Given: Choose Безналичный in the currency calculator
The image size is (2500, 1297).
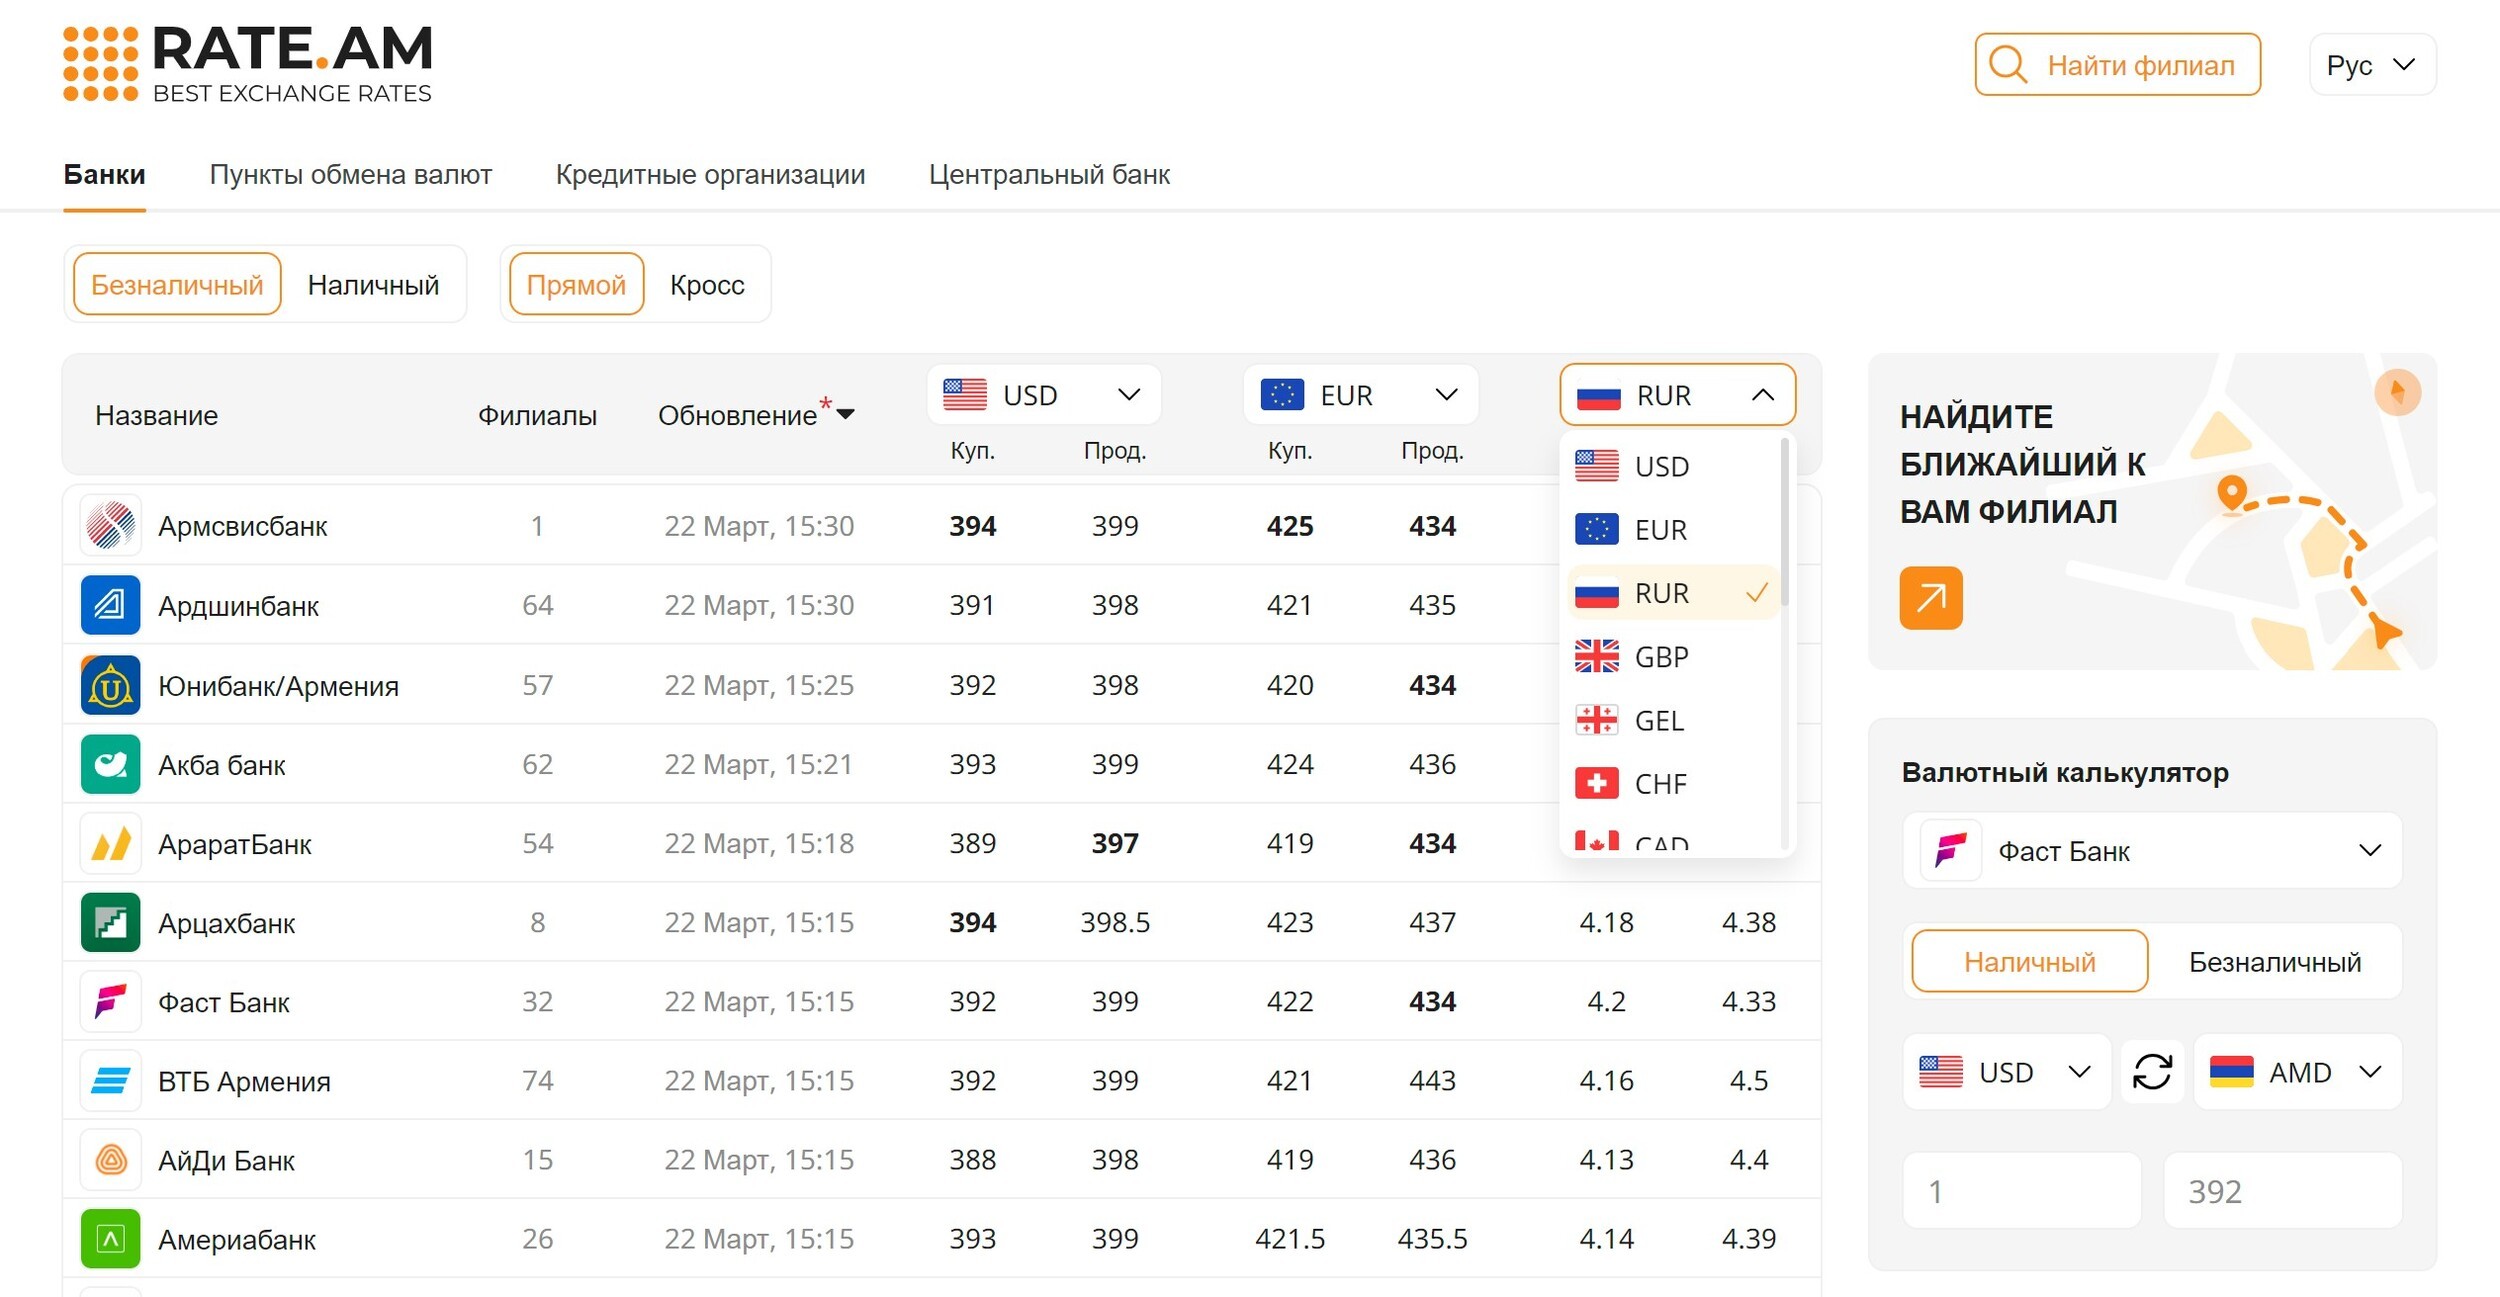Looking at the screenshot, I should [x=2275, y=961].
